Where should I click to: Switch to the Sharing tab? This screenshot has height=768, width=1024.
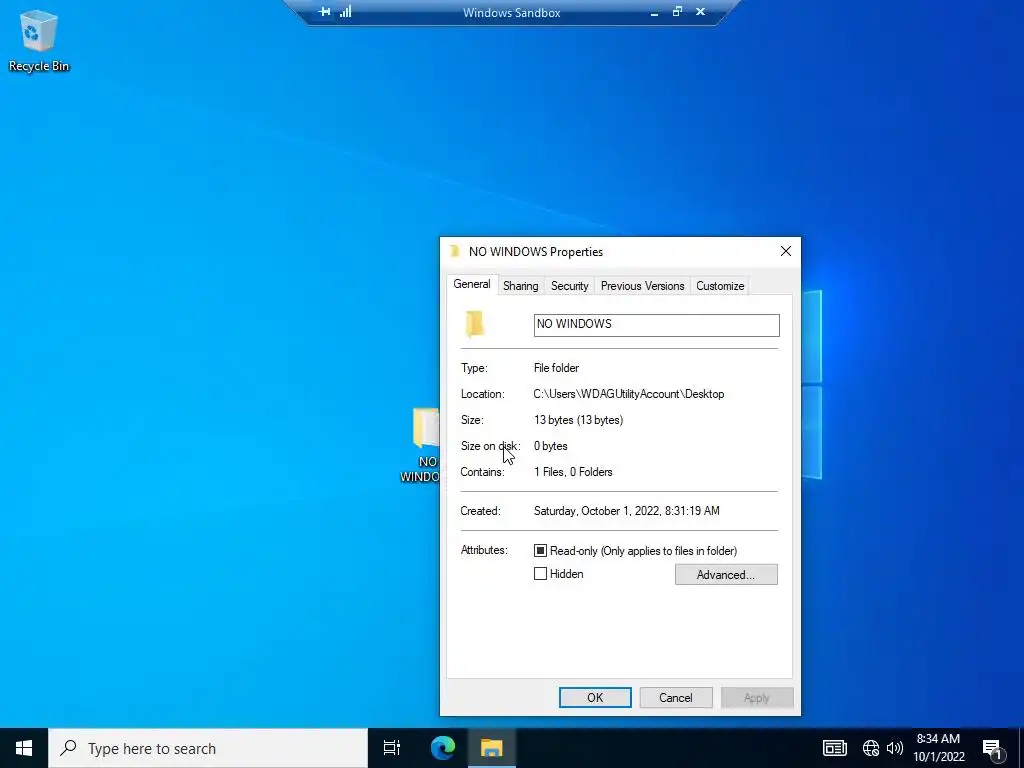pos(520,286)
